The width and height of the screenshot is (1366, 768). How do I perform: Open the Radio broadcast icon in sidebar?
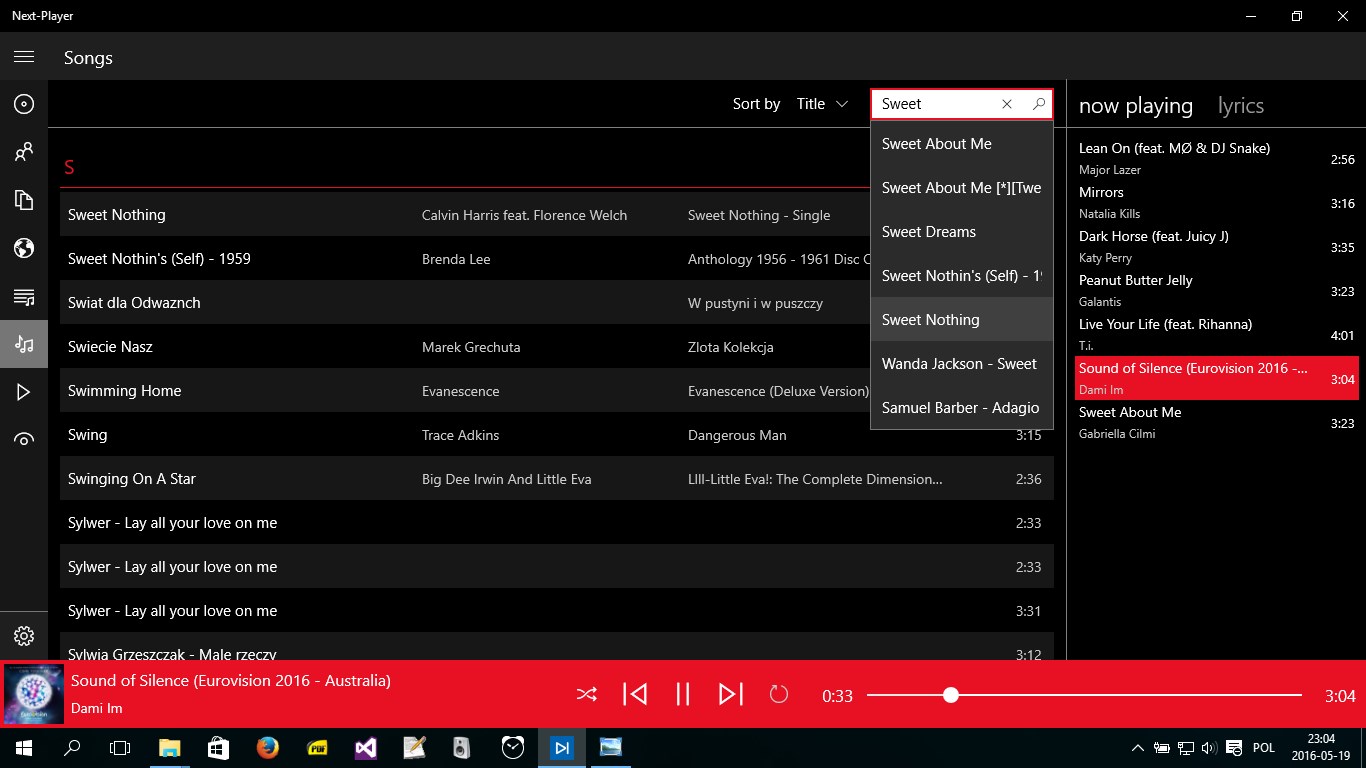click(x=24, y=440)
